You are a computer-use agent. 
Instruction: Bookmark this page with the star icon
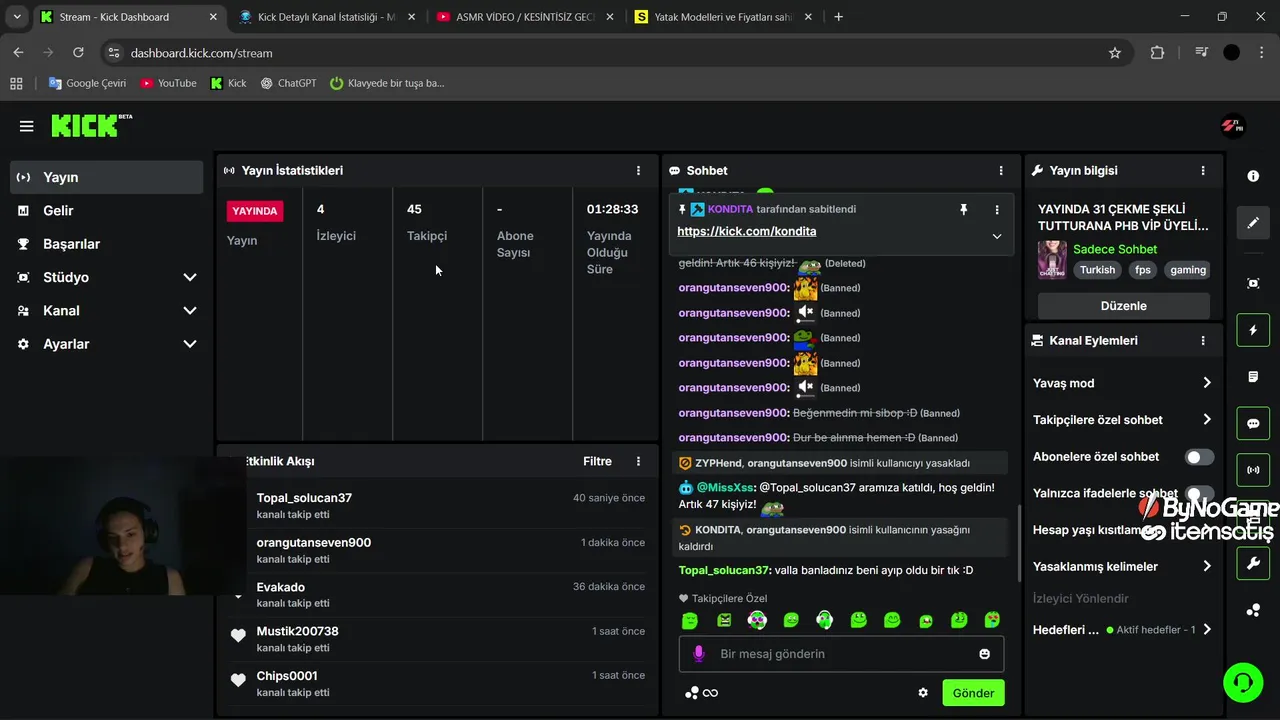[1115, 53]
